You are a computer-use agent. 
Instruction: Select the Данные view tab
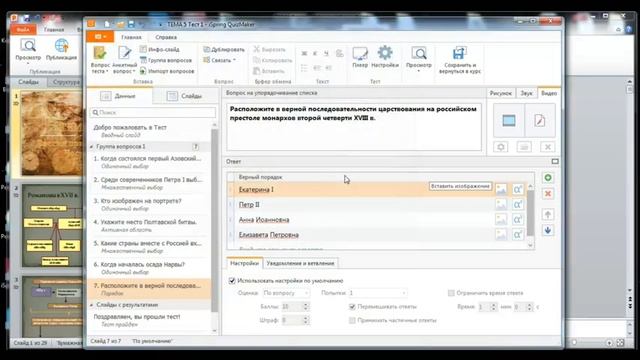point(119,96)
